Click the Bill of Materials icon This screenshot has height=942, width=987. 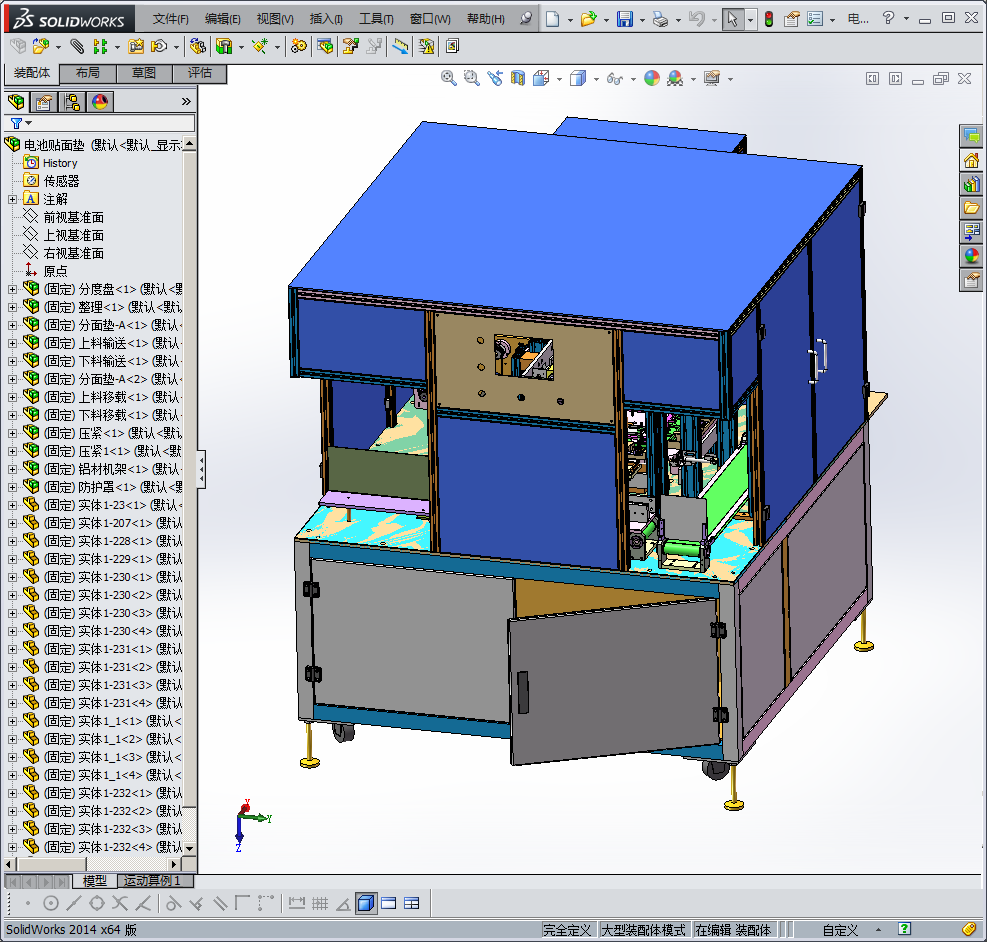(325, 46)
